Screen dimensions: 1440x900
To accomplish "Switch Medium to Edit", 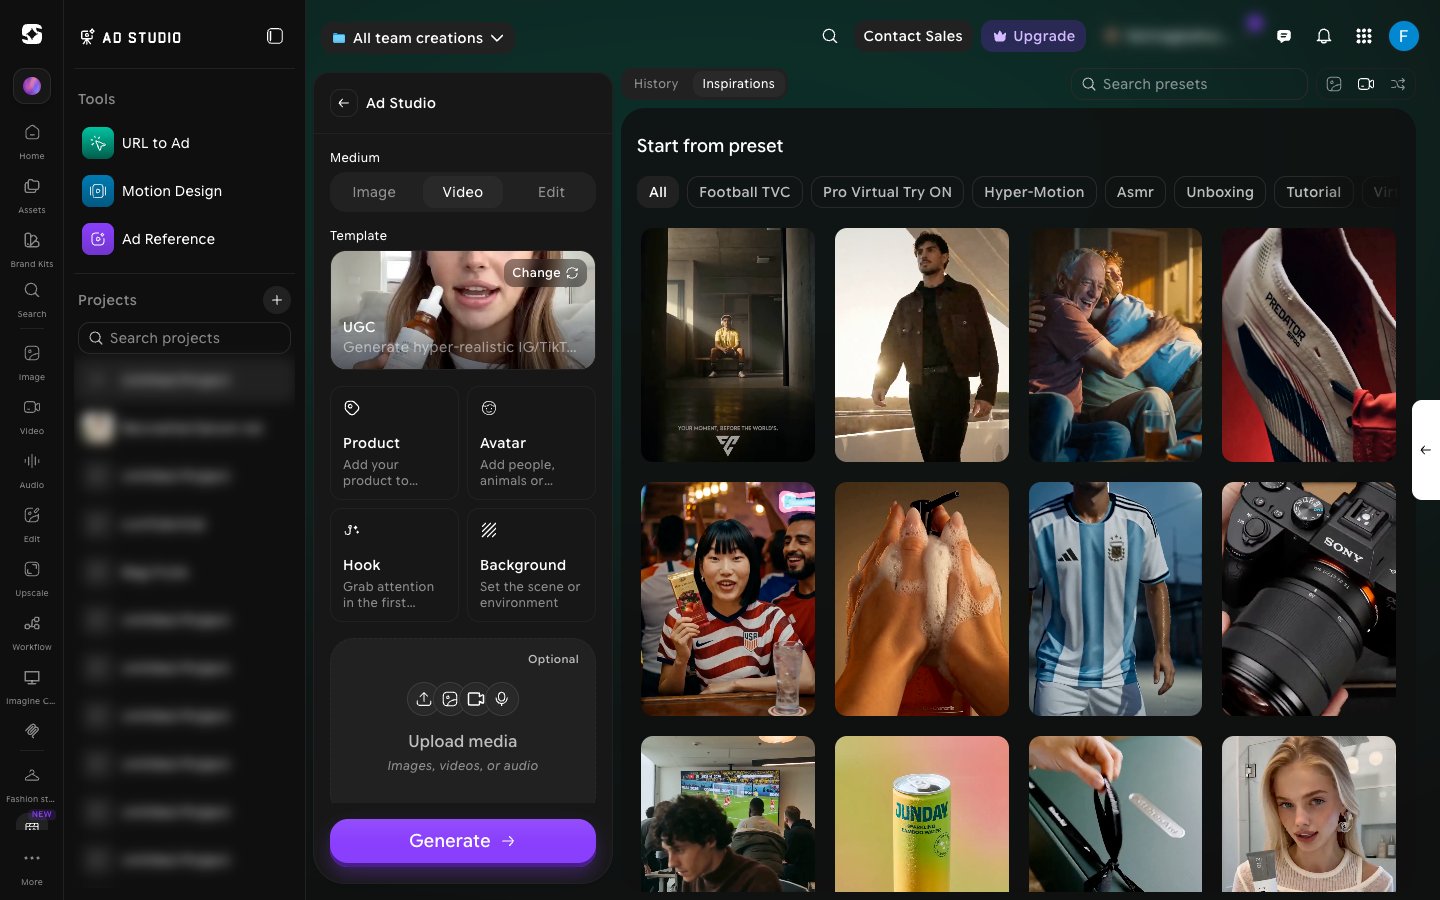I will (551, 192).
